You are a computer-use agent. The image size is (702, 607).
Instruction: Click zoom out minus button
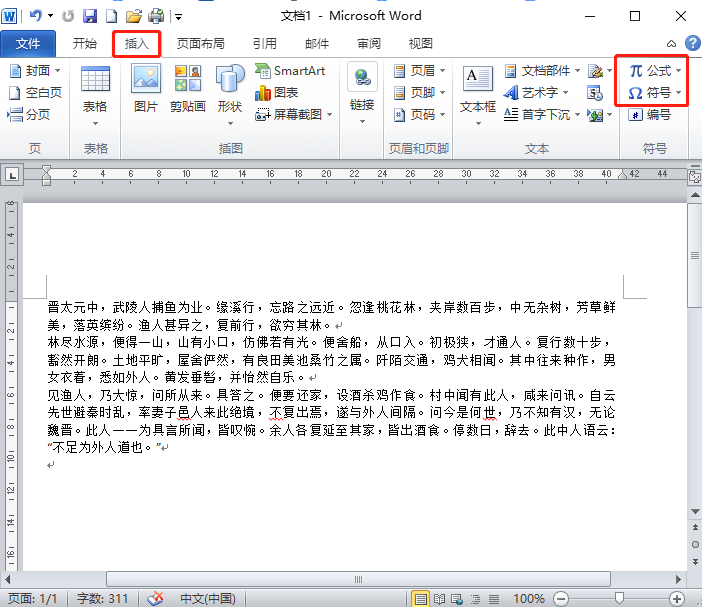(x=561, y=598)
